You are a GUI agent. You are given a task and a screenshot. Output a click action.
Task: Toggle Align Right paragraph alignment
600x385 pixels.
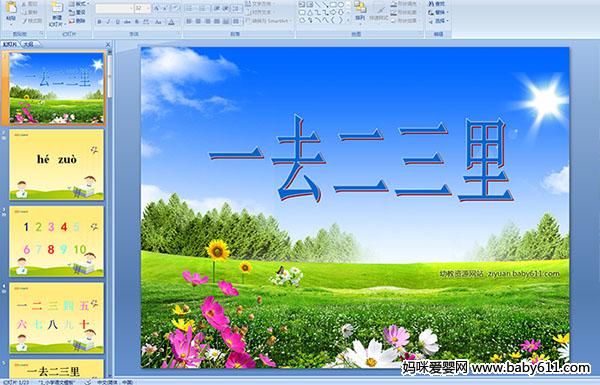[208, 21]
